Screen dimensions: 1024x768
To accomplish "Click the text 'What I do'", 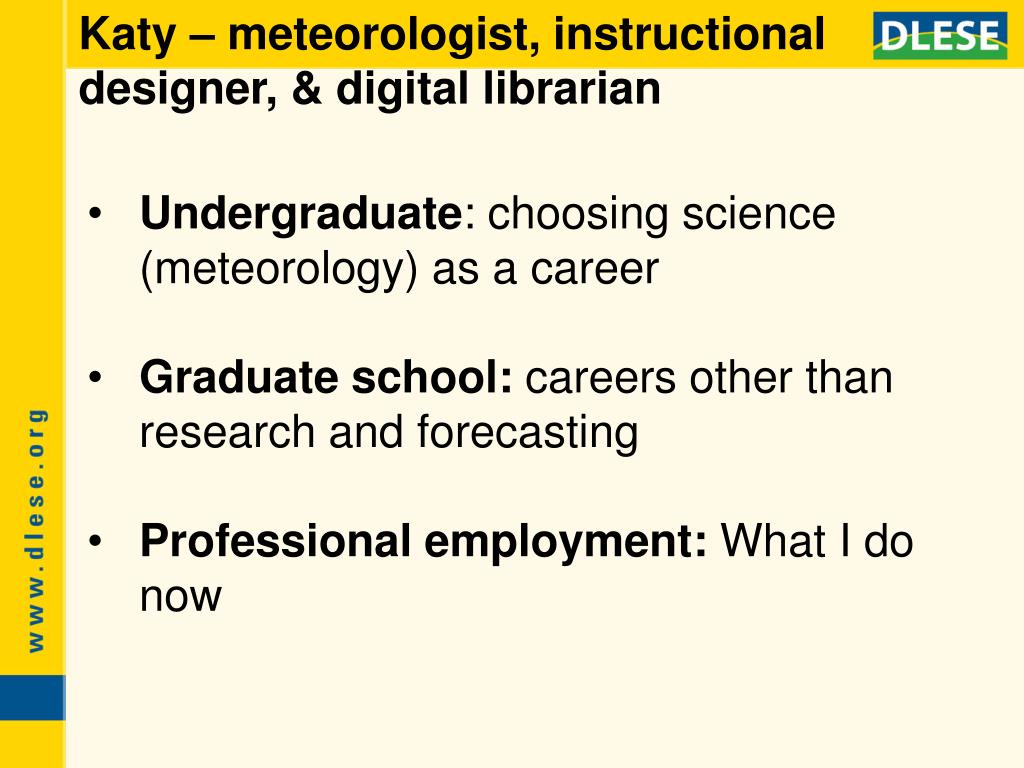I will tap(816, 541).
